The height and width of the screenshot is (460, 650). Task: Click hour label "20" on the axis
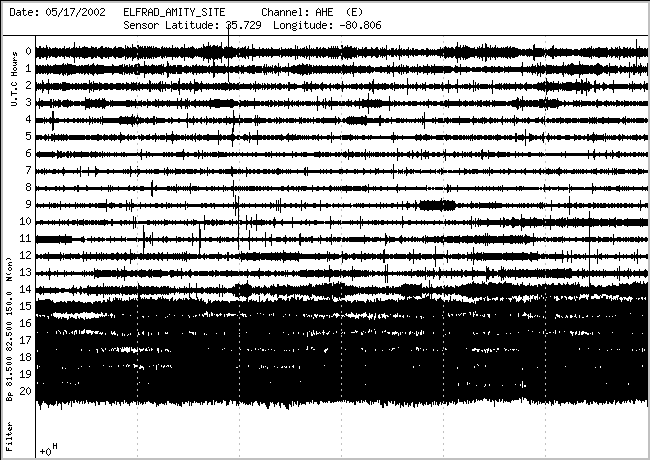pos(25,391)
